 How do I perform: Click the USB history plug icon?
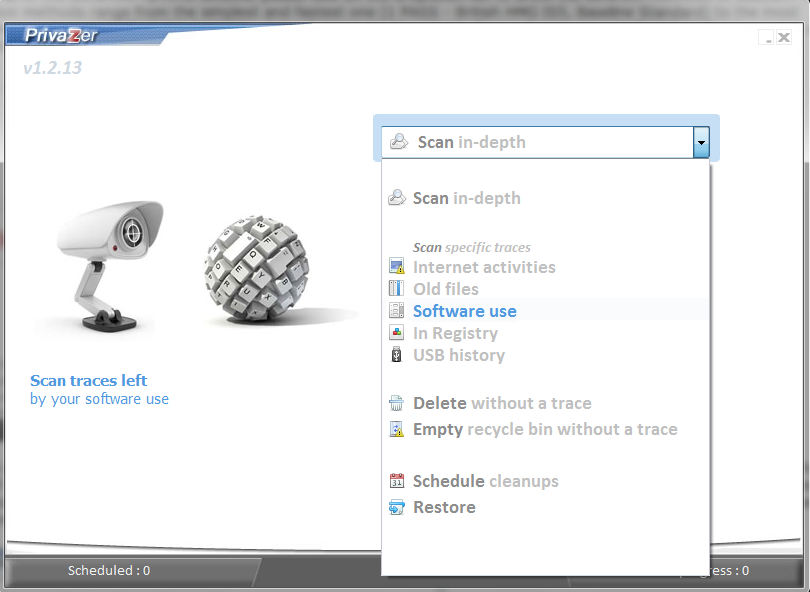[x=396, y=355]
